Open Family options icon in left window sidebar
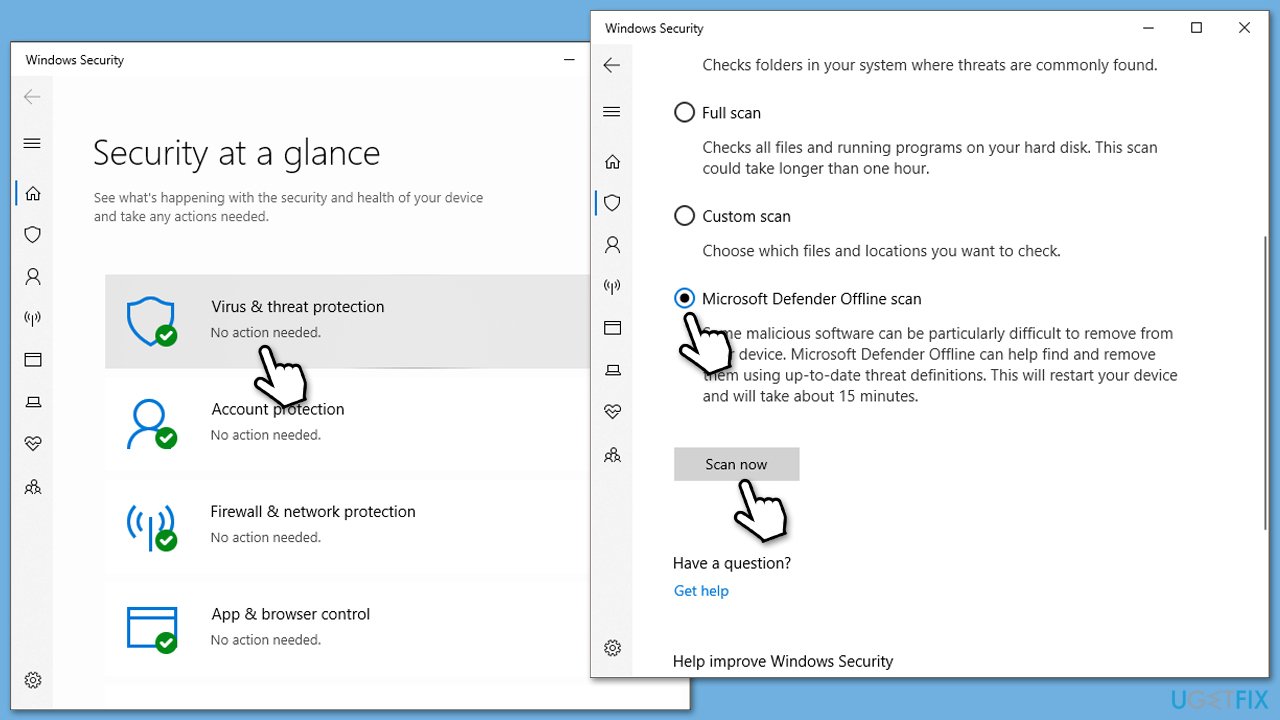Viewport: 1280px width, 720px height. 33,487
